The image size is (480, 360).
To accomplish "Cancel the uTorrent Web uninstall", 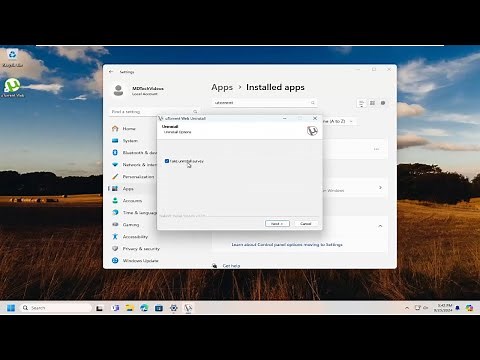I will click(x=306, y=223).
